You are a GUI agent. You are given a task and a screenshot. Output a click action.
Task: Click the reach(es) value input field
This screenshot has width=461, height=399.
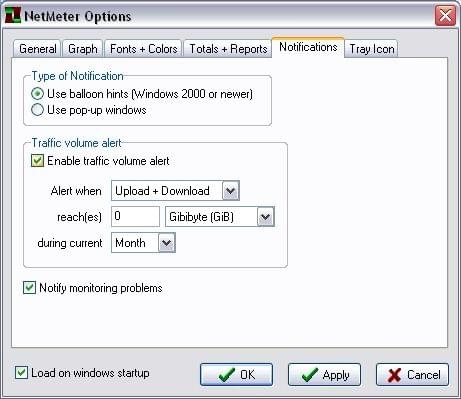click(135, 217)
